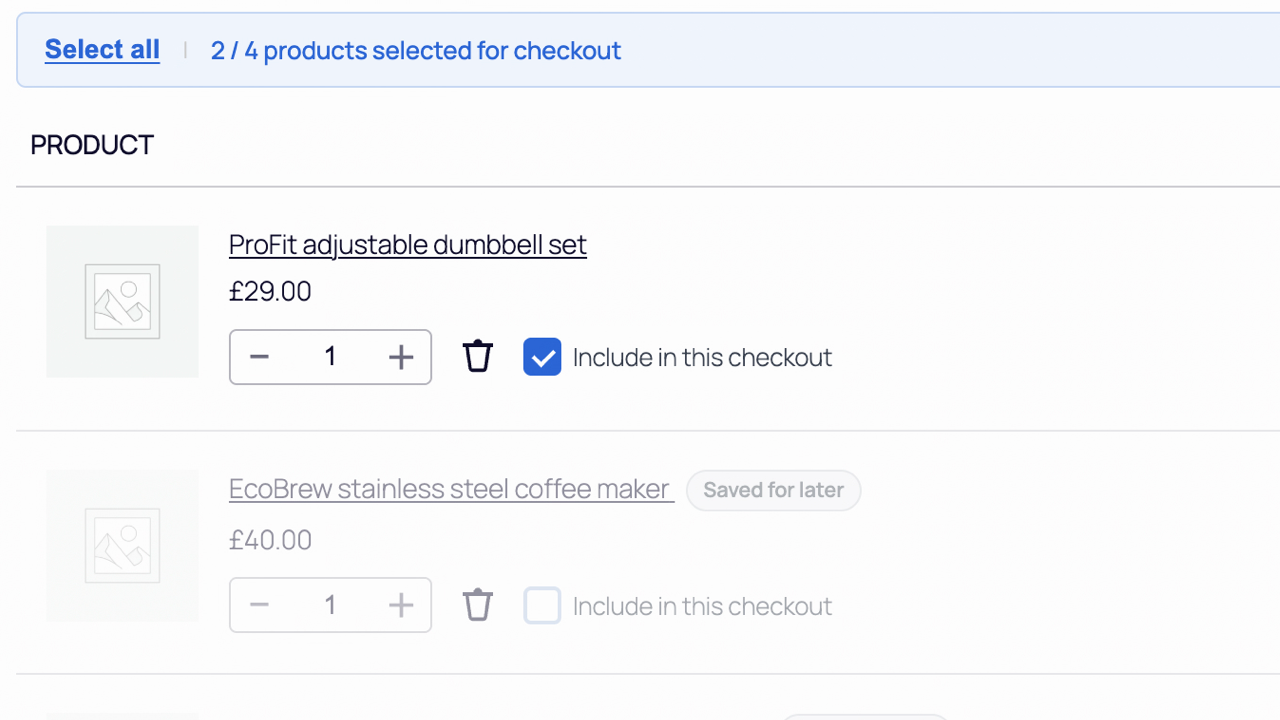Click the PRODUCT column header
The height and width of the screenshot is (720, 1280).
pos(91,144)
